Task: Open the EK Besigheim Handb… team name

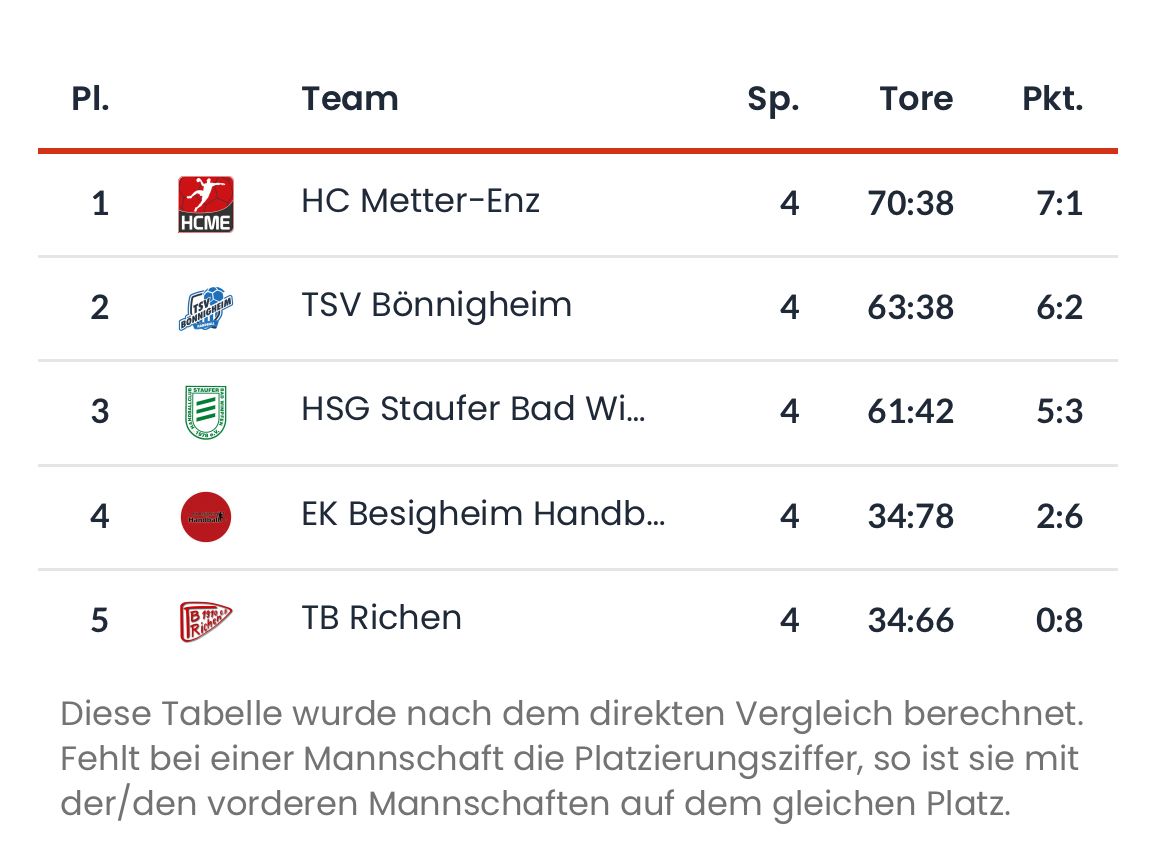Action: click(x=483, y=514)
